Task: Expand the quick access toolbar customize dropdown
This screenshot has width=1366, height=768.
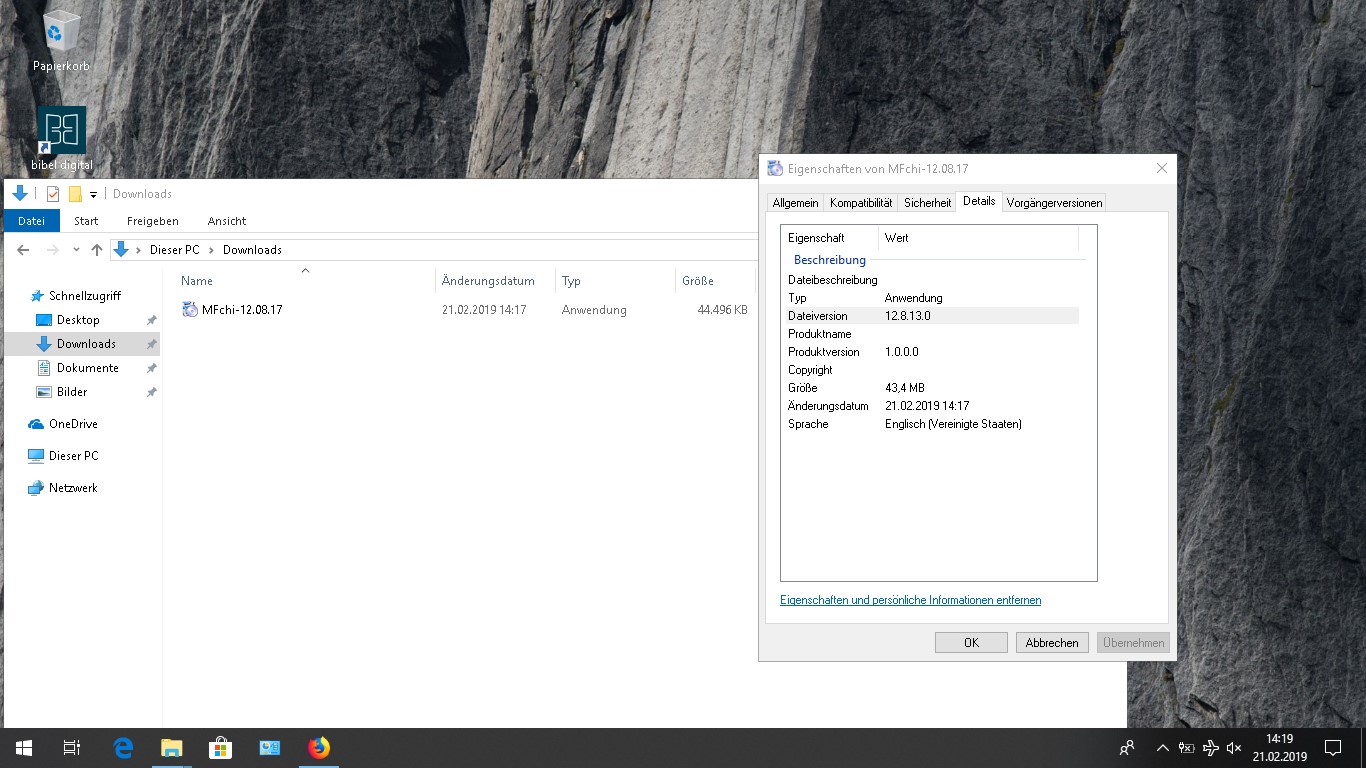Action: 93,194
